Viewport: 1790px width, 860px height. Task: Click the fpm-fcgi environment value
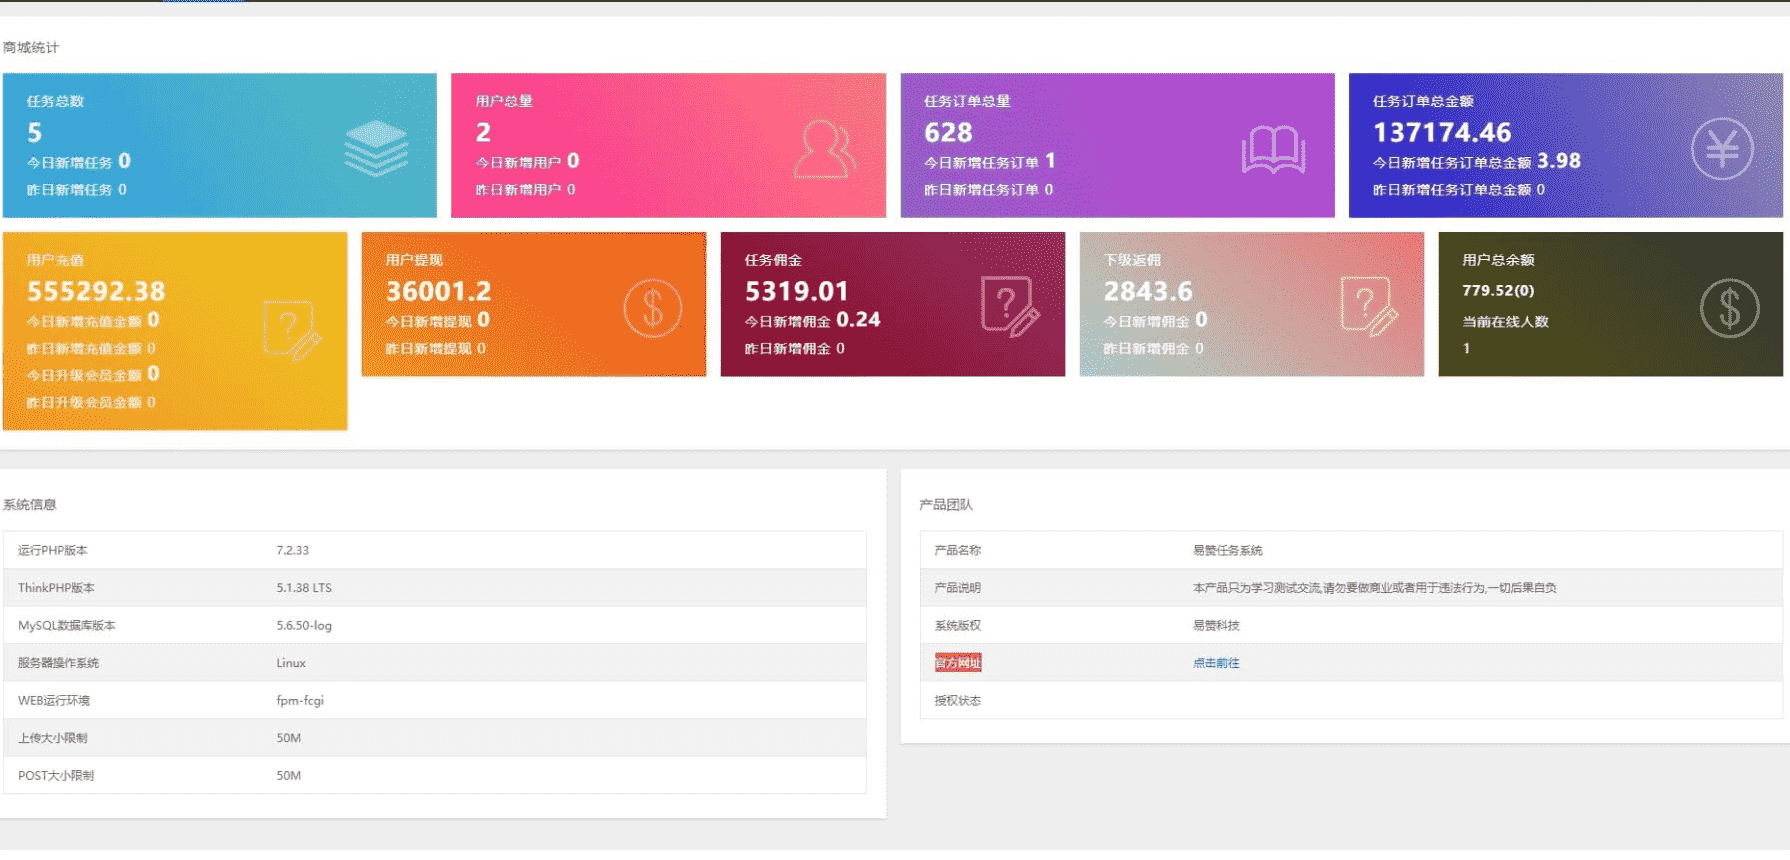(x=300, y=700)
